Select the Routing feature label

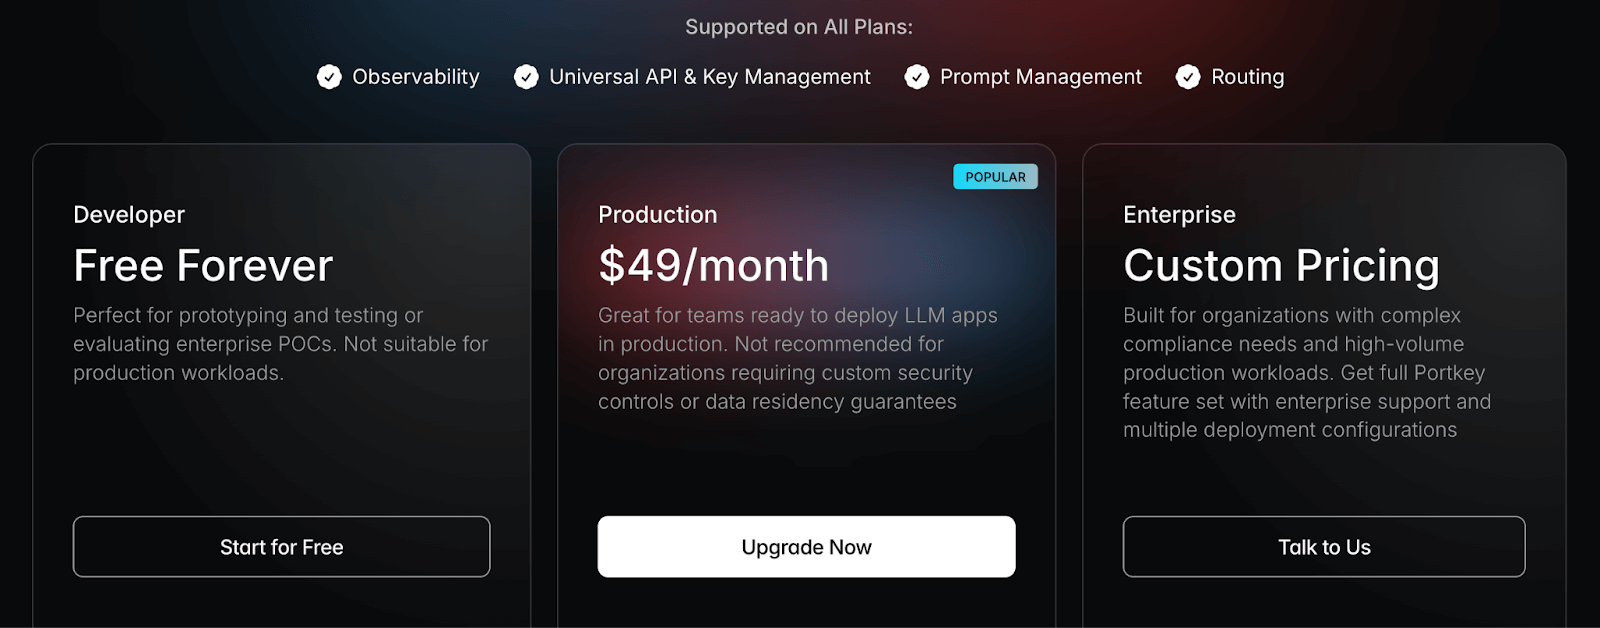(x=1247, y=77)
